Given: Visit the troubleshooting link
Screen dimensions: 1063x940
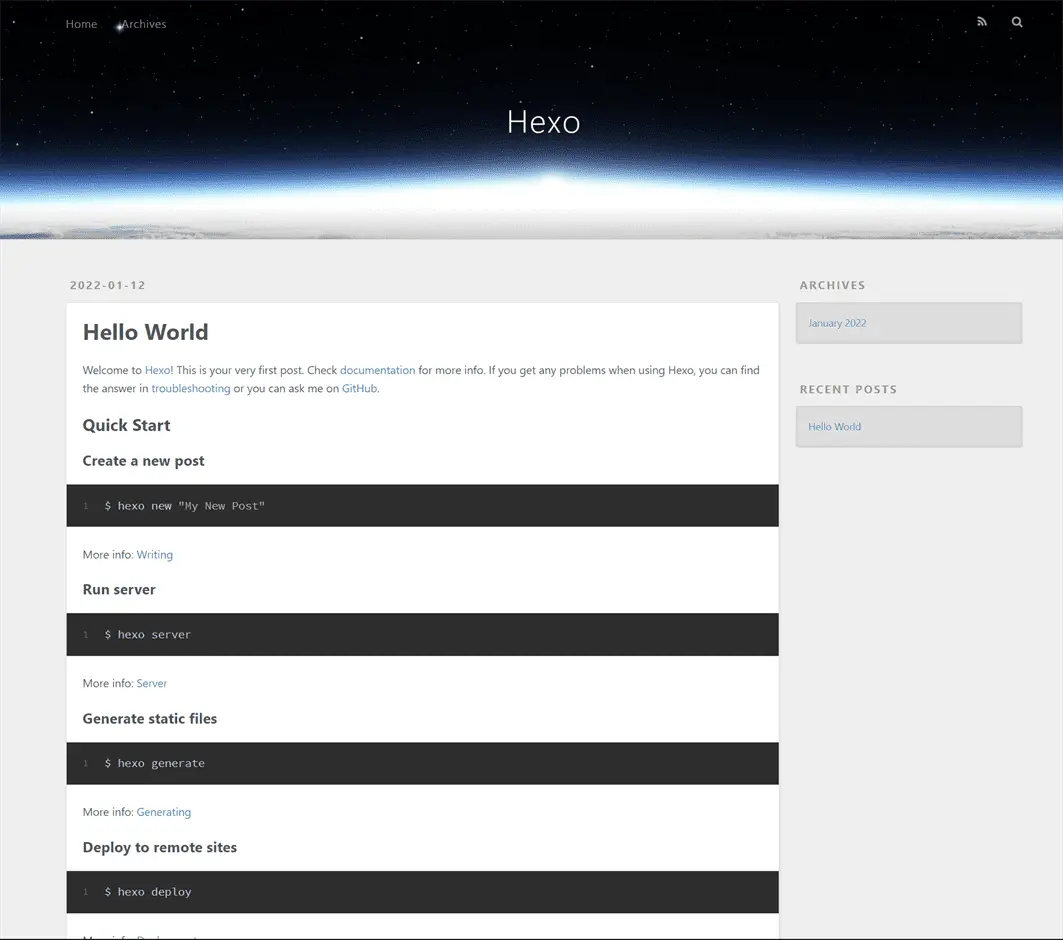Looking at the screenshot, I should coord(190,388).
